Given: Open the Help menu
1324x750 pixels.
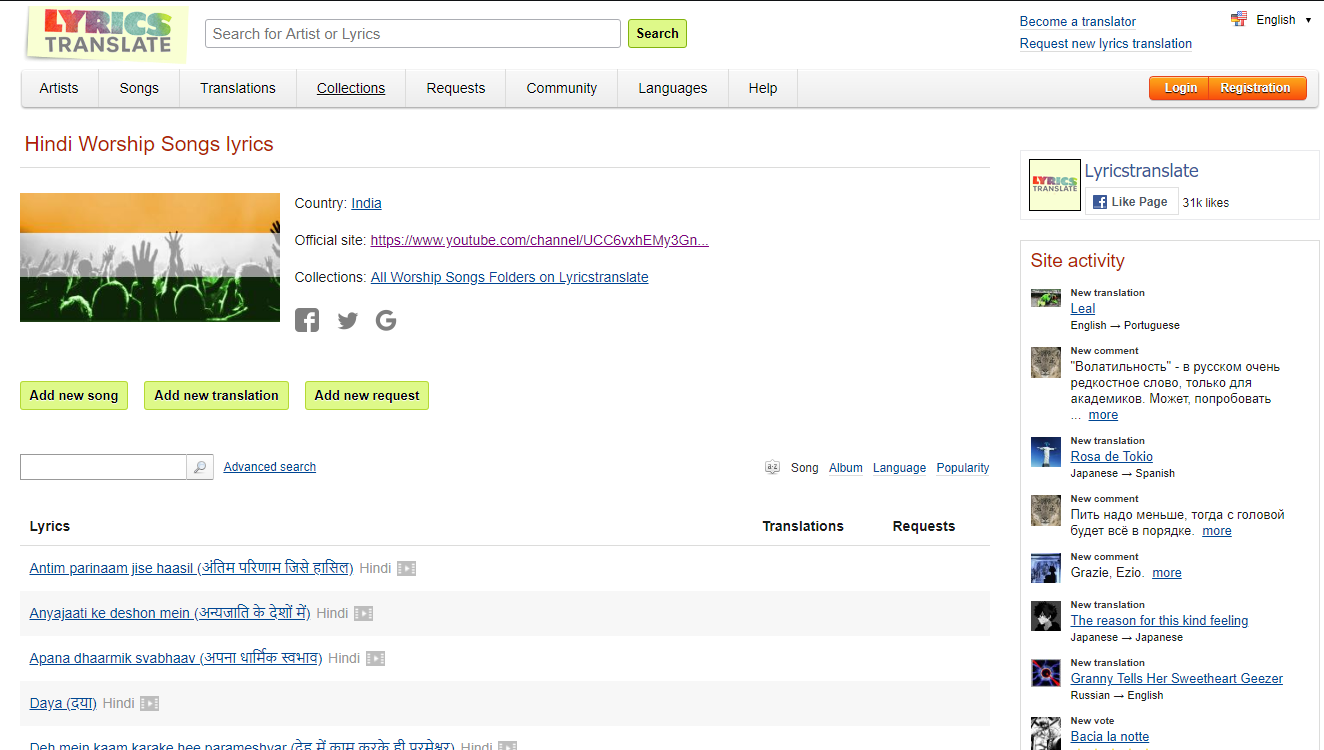Looking at the screenshot, I should (x=763, y=88).
